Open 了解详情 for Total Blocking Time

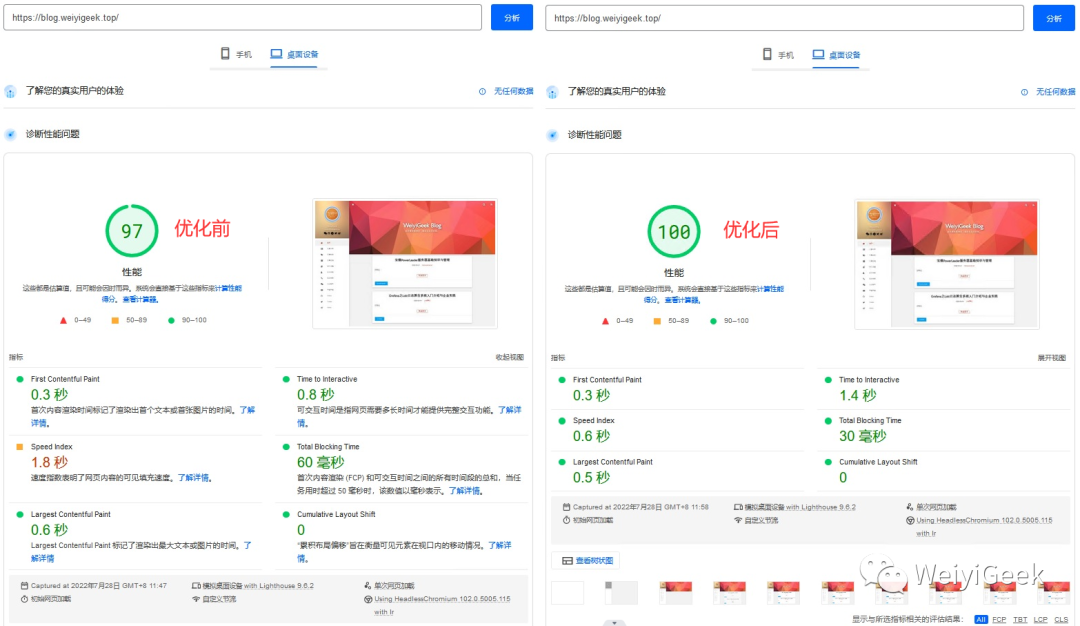click(x=465, y=490)
